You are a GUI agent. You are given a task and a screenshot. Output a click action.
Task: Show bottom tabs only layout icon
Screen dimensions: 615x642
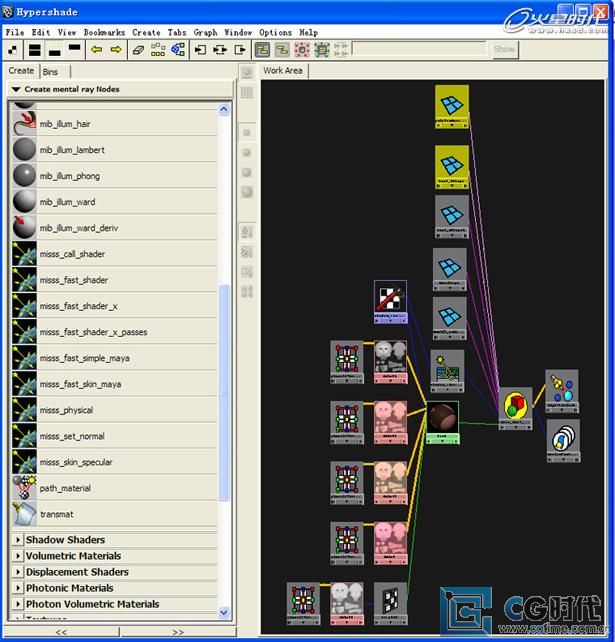54,50
